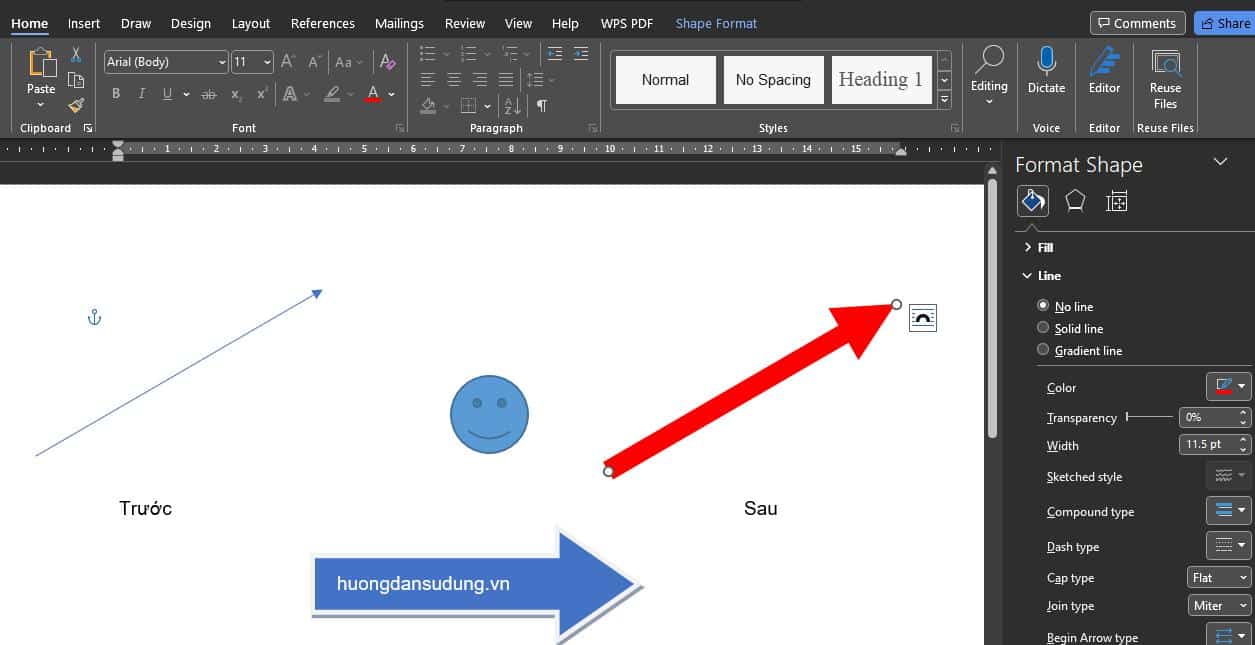Switch to the Shape Format tab

tap(716, 23)
